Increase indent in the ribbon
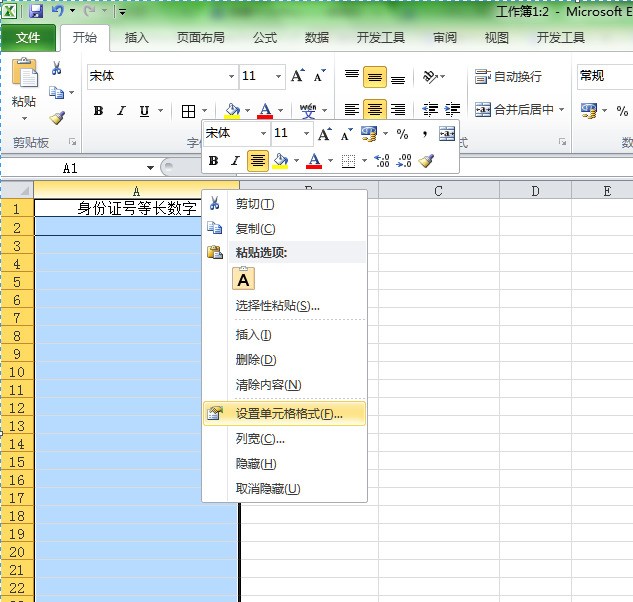633x602 pixels. (452, 109)
